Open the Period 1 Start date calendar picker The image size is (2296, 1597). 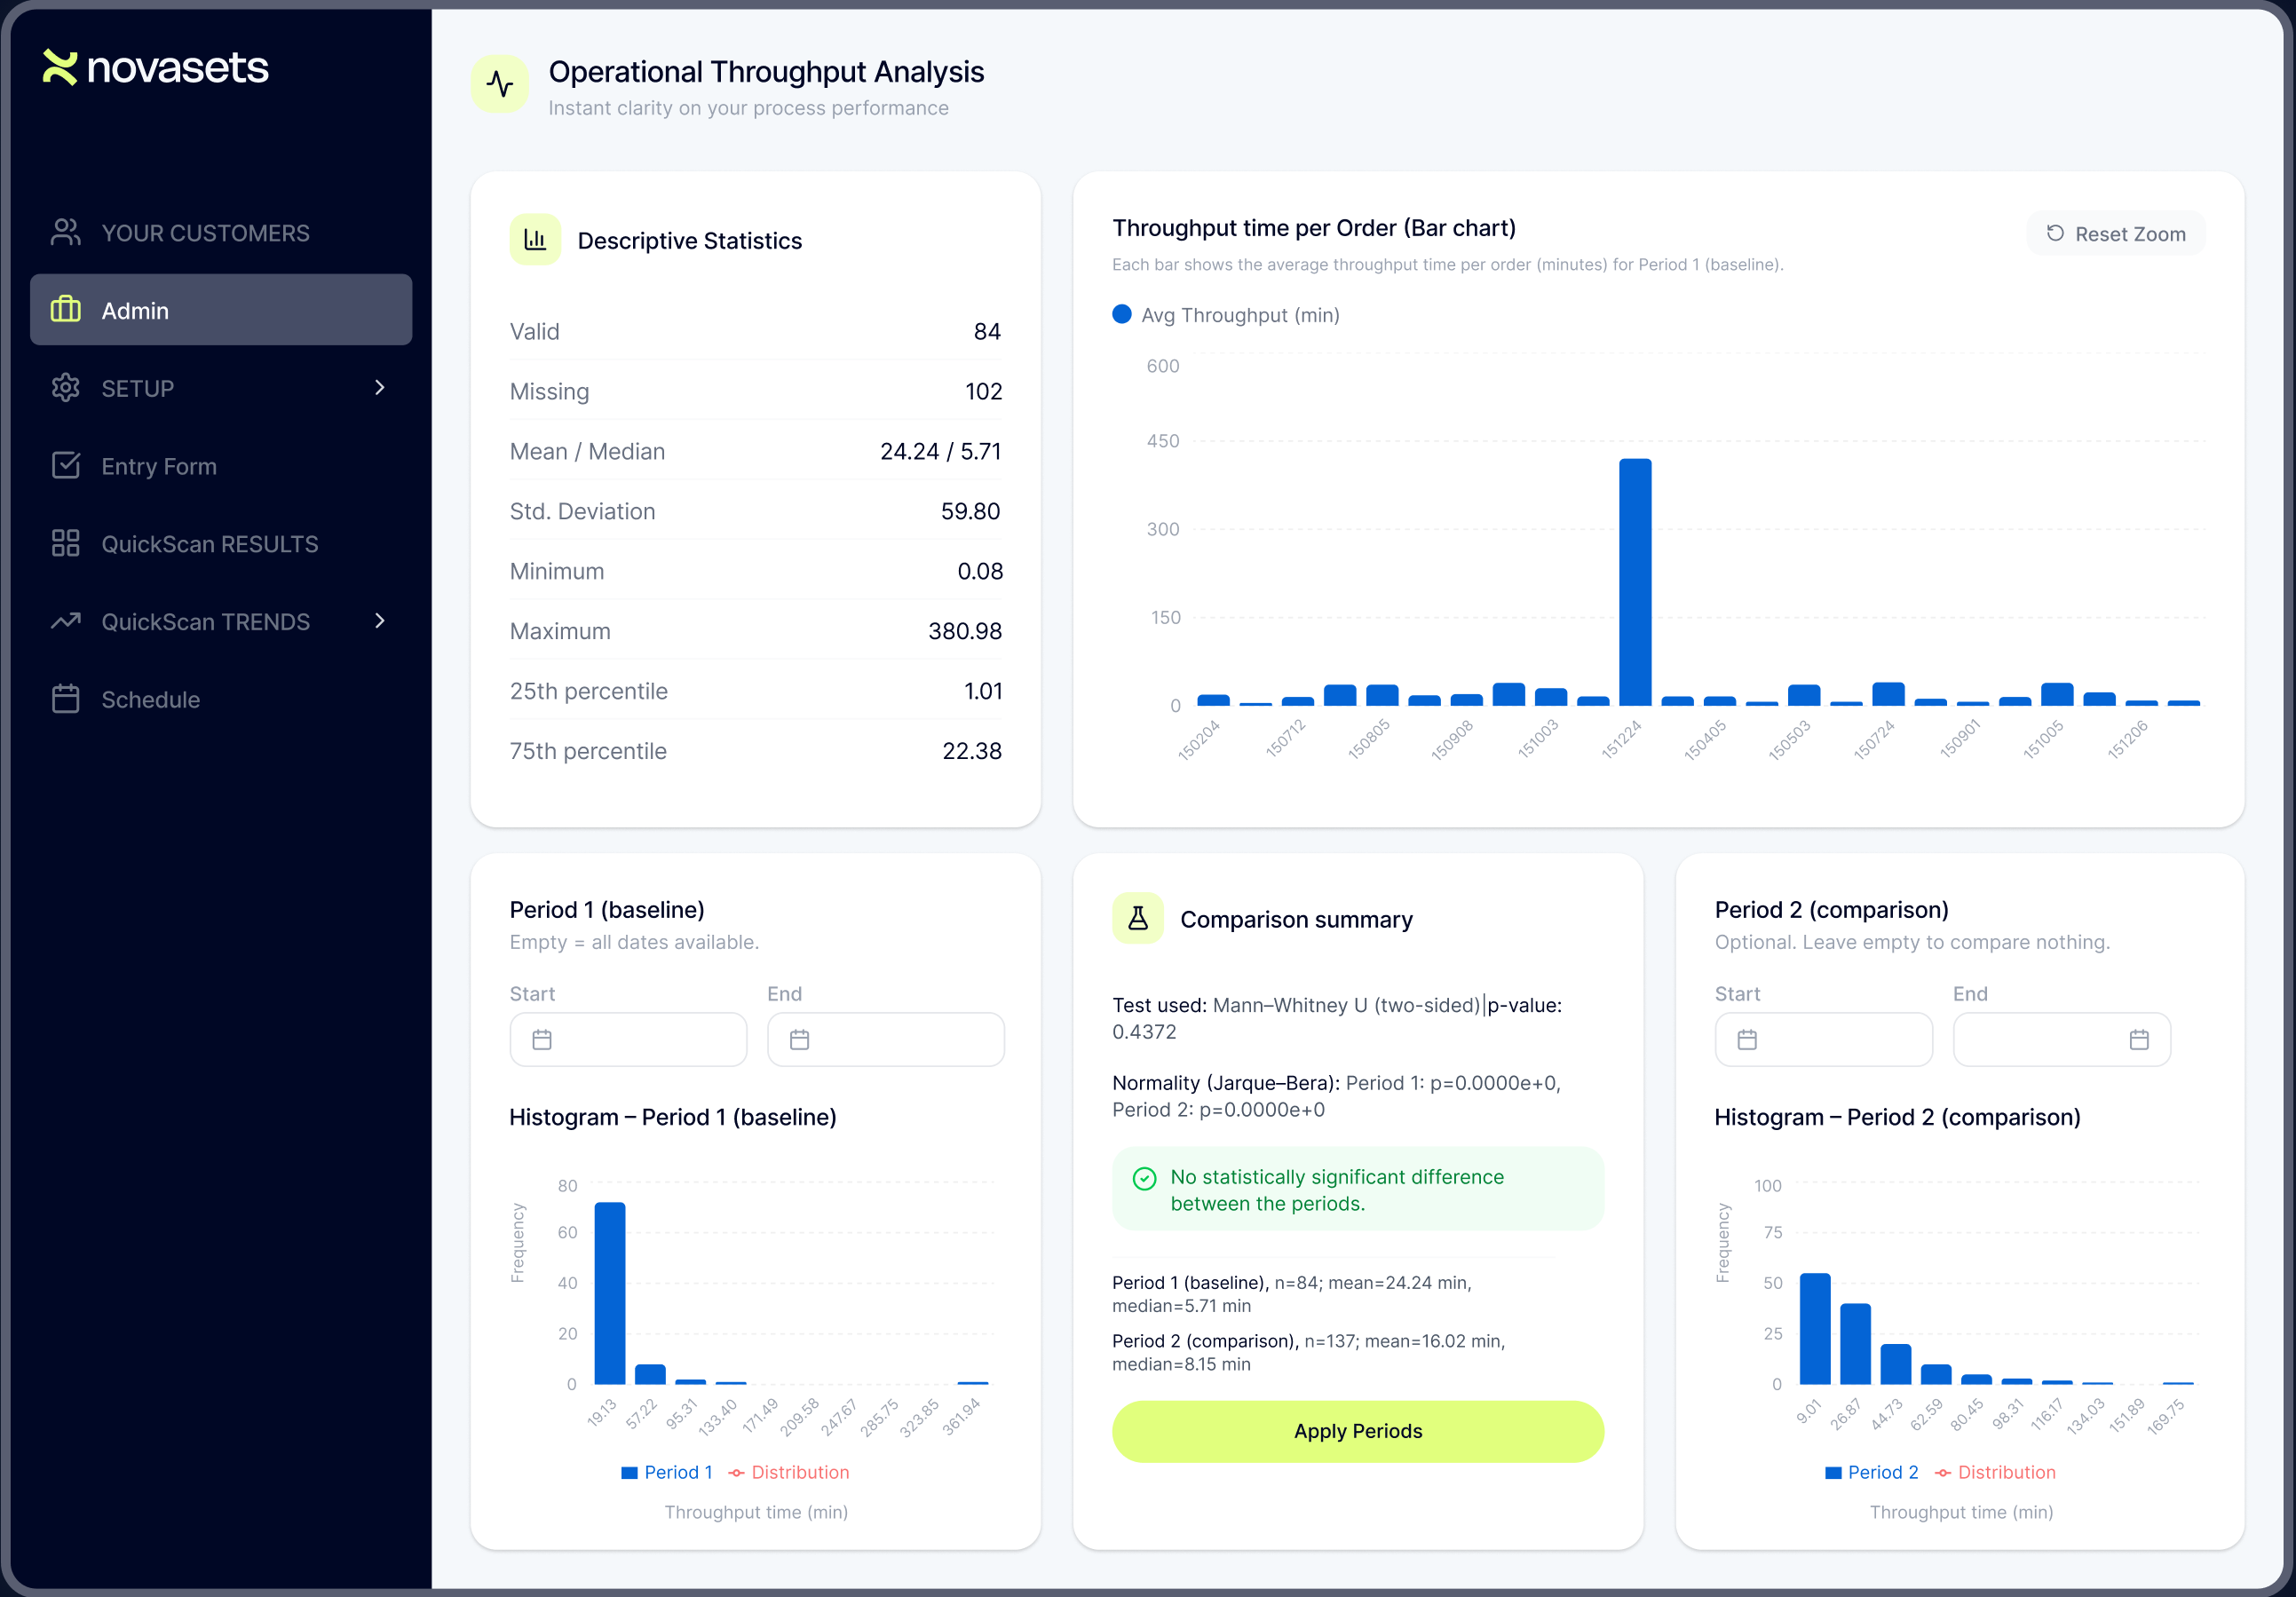pyautogui.click(x=543, y=1039)
